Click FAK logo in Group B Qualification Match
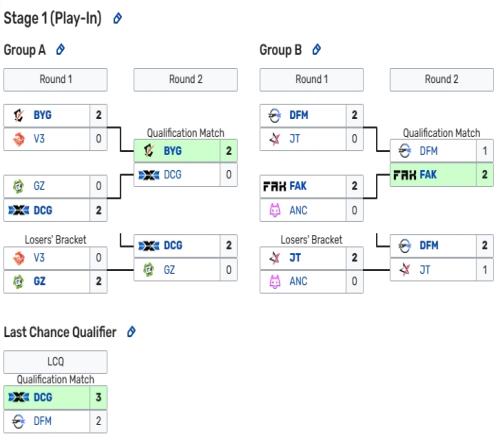This screenshot has width=500, height=440. pos(405,175)
